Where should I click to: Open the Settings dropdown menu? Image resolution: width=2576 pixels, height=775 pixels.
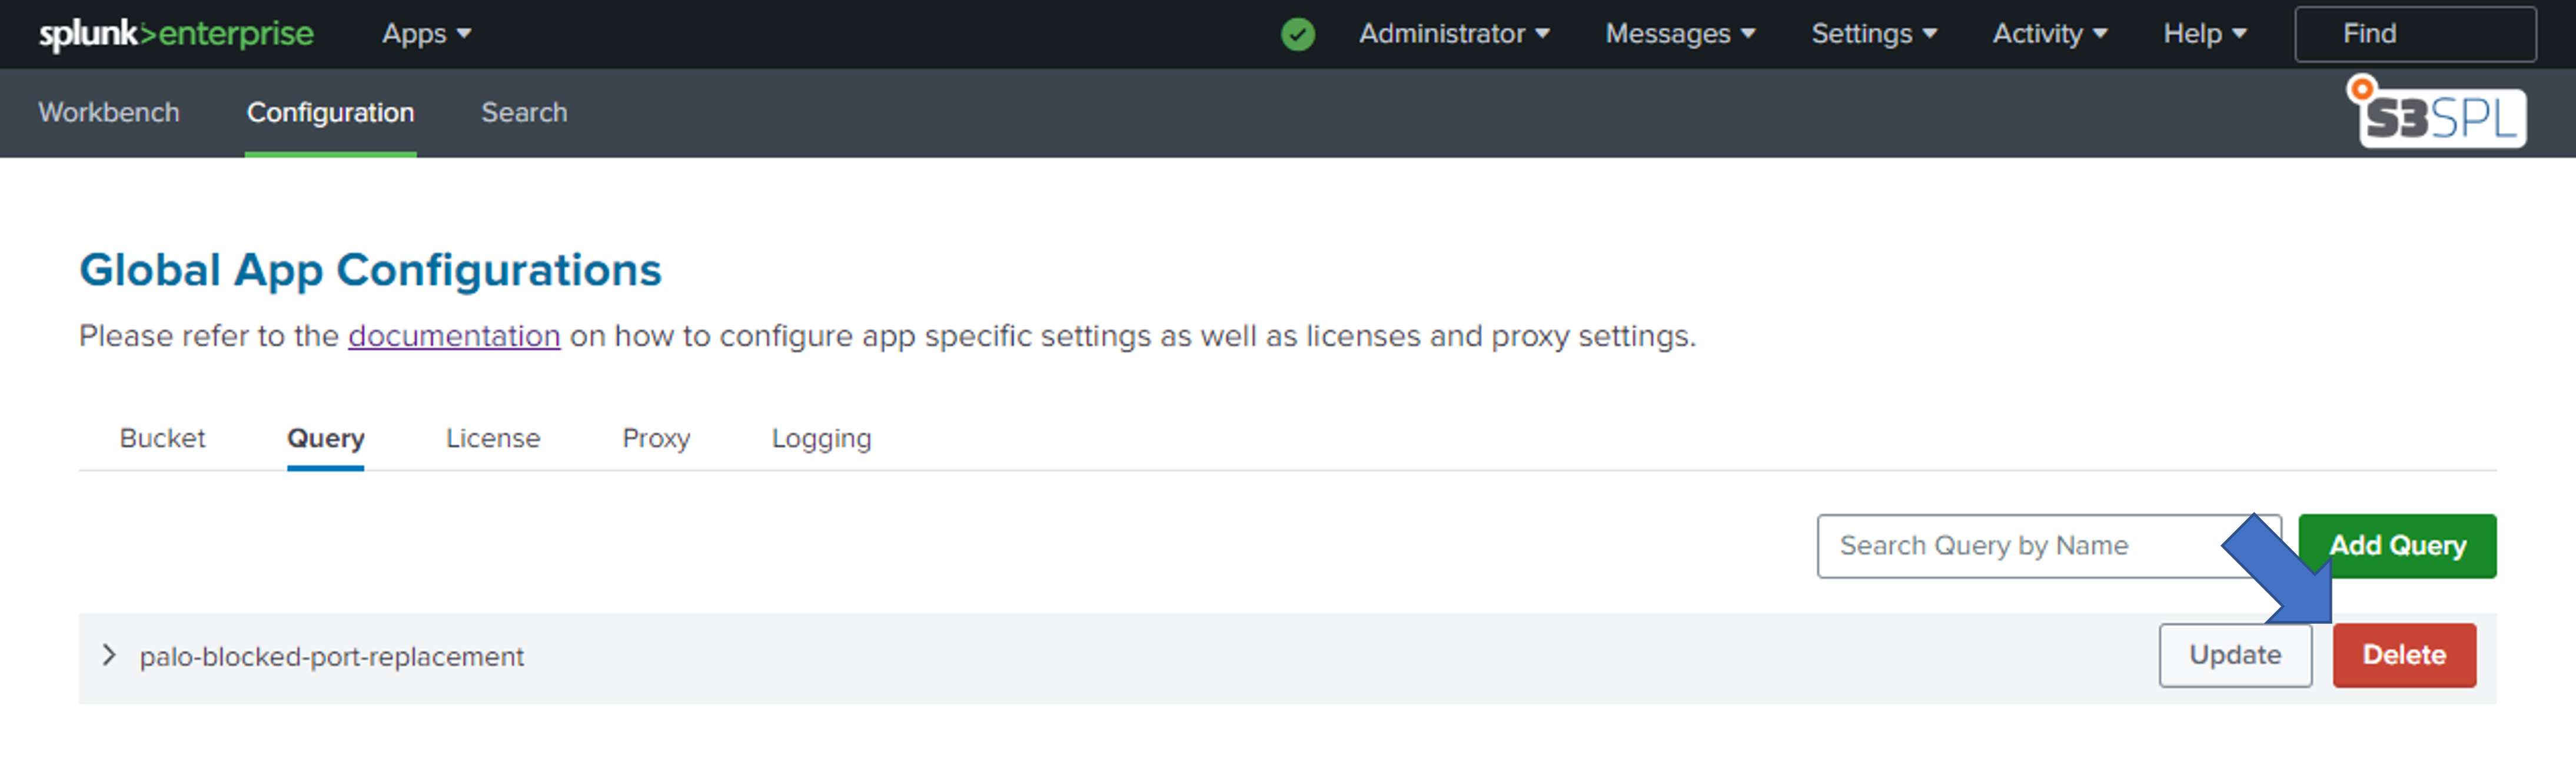pyautogui.click(x=1873, y=34)
